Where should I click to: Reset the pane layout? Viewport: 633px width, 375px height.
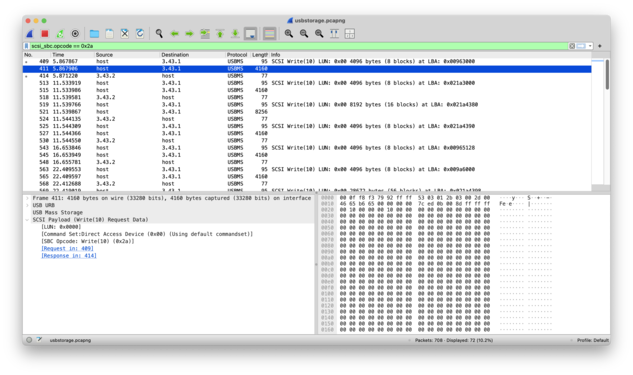(x=350, y=34)
